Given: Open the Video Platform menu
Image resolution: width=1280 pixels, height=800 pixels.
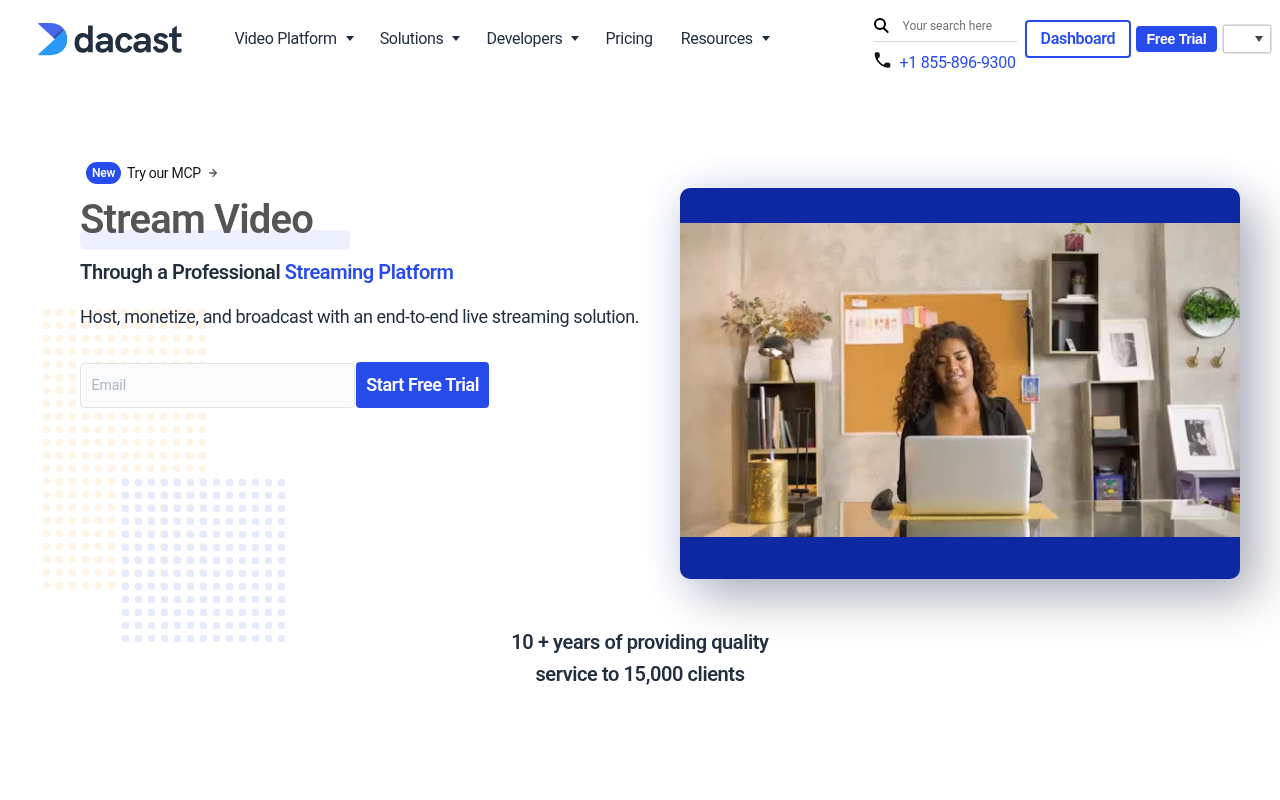Looking at the screenshot, I should [286, 38].
